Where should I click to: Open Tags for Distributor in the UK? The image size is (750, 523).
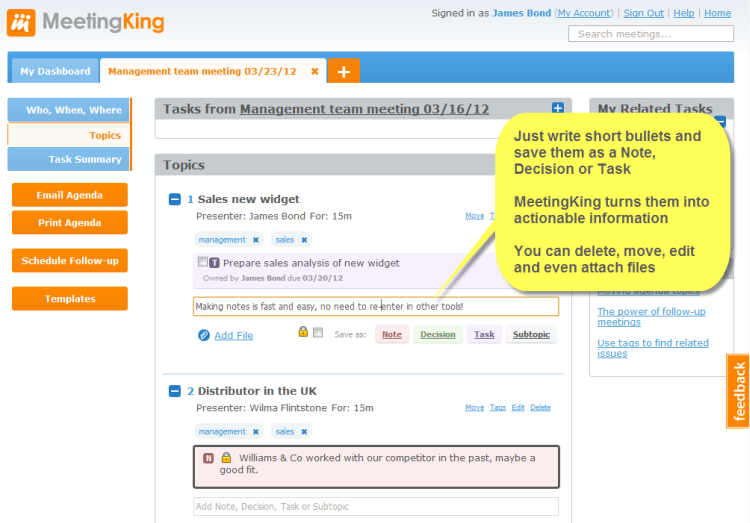tap(497, 408)
